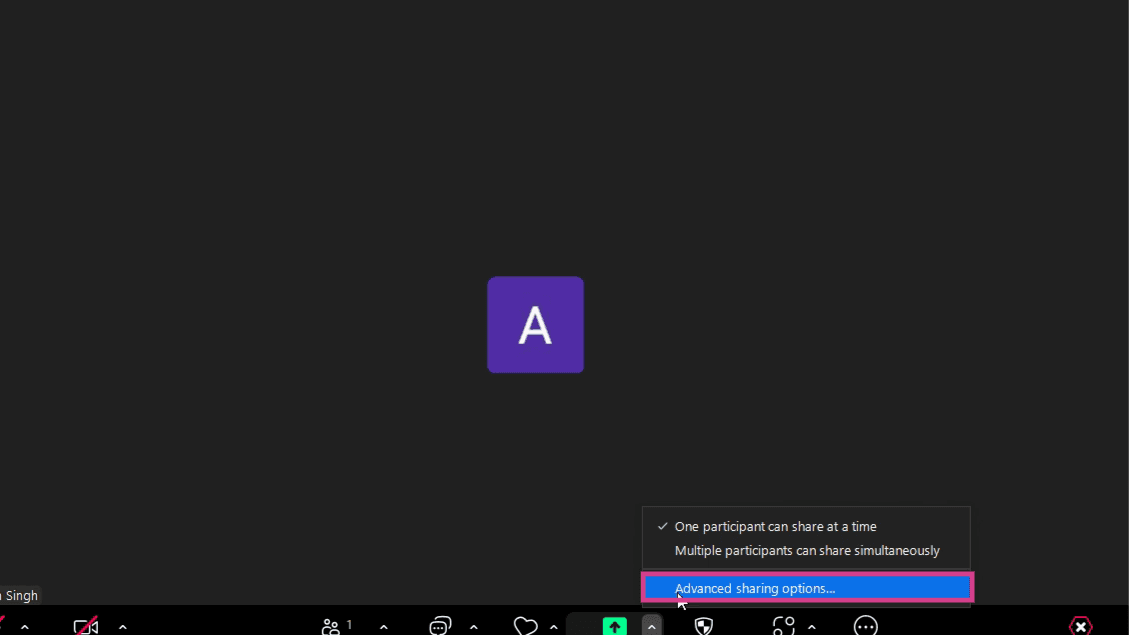Viewport: 1129px width, 635px height.
Task: Expand the reactions options chevron
Action: tap(554, 627)
